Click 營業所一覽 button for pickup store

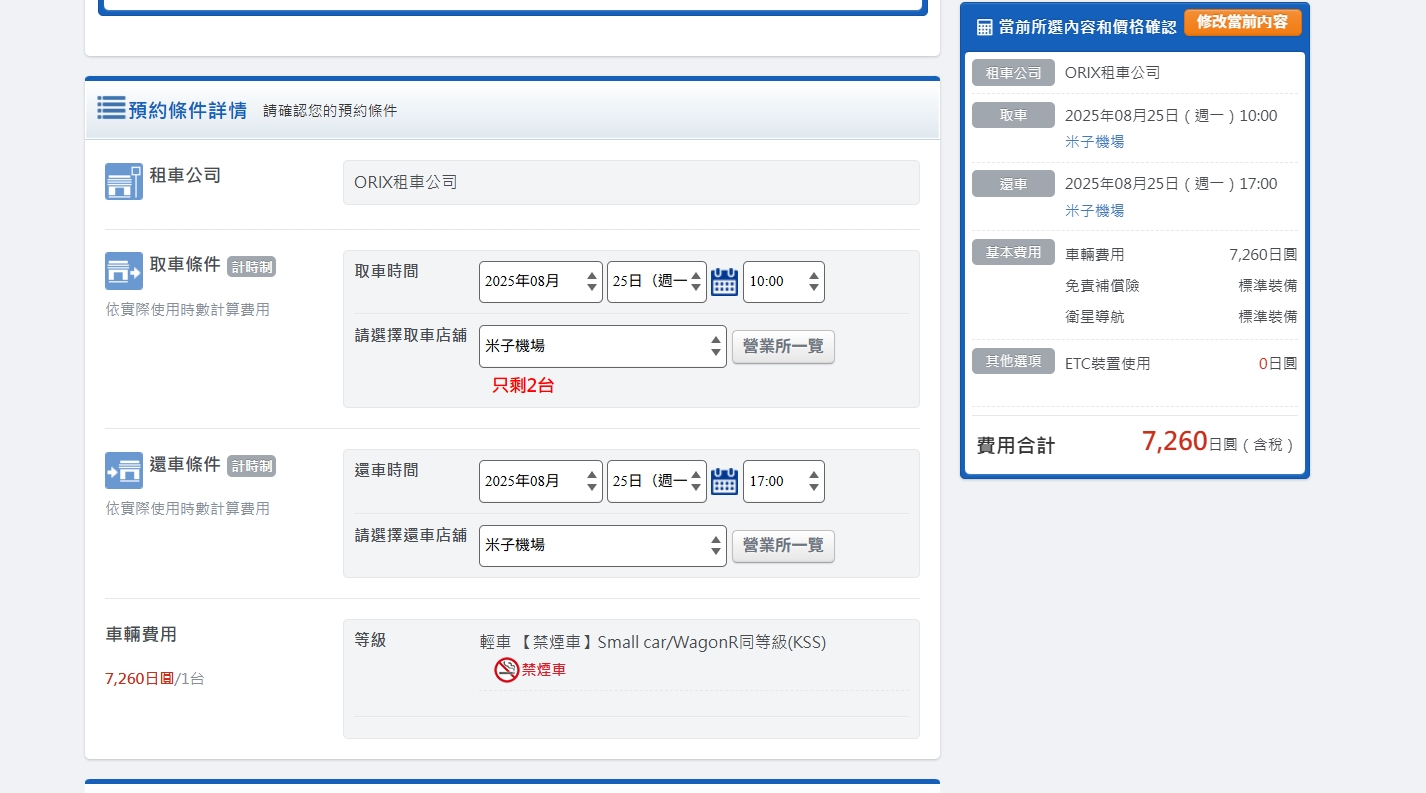(783, 347)
